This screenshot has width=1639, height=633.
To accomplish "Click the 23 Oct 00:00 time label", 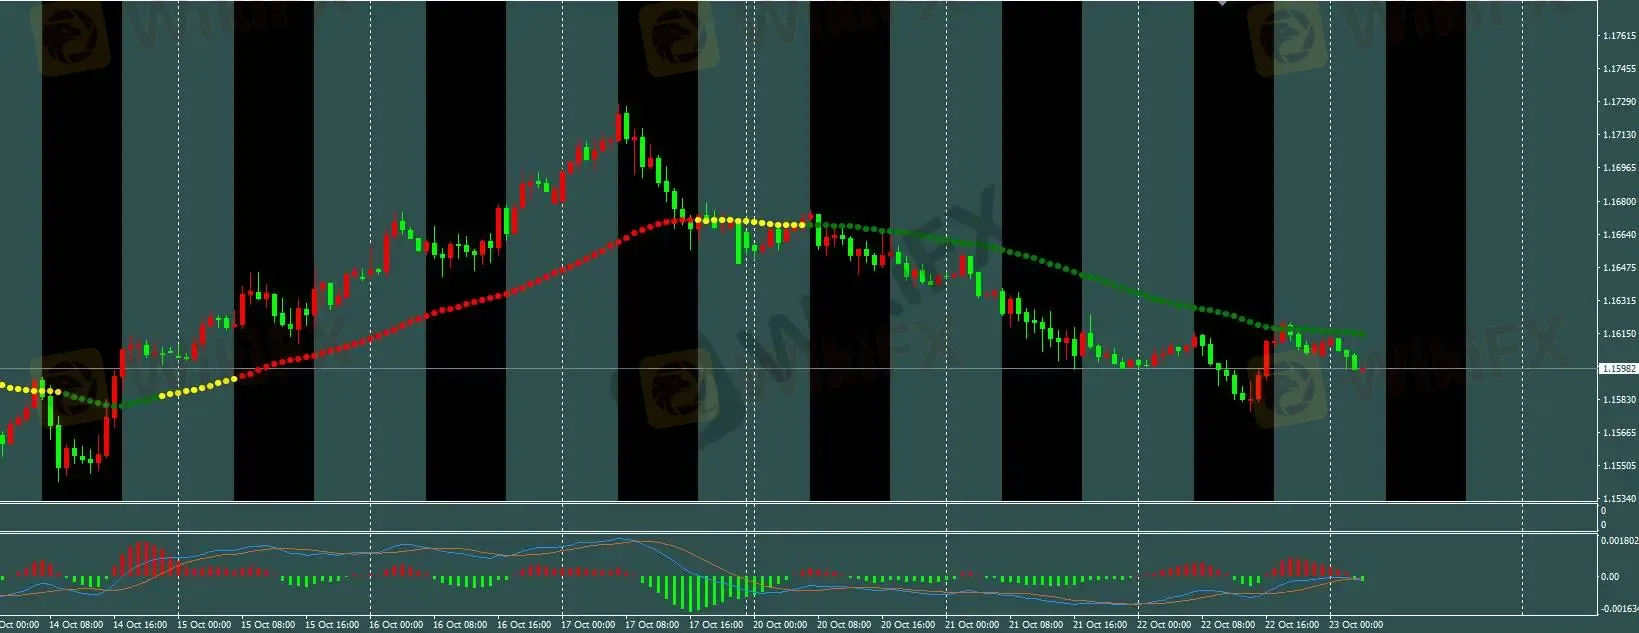I will pos(1356,625).
